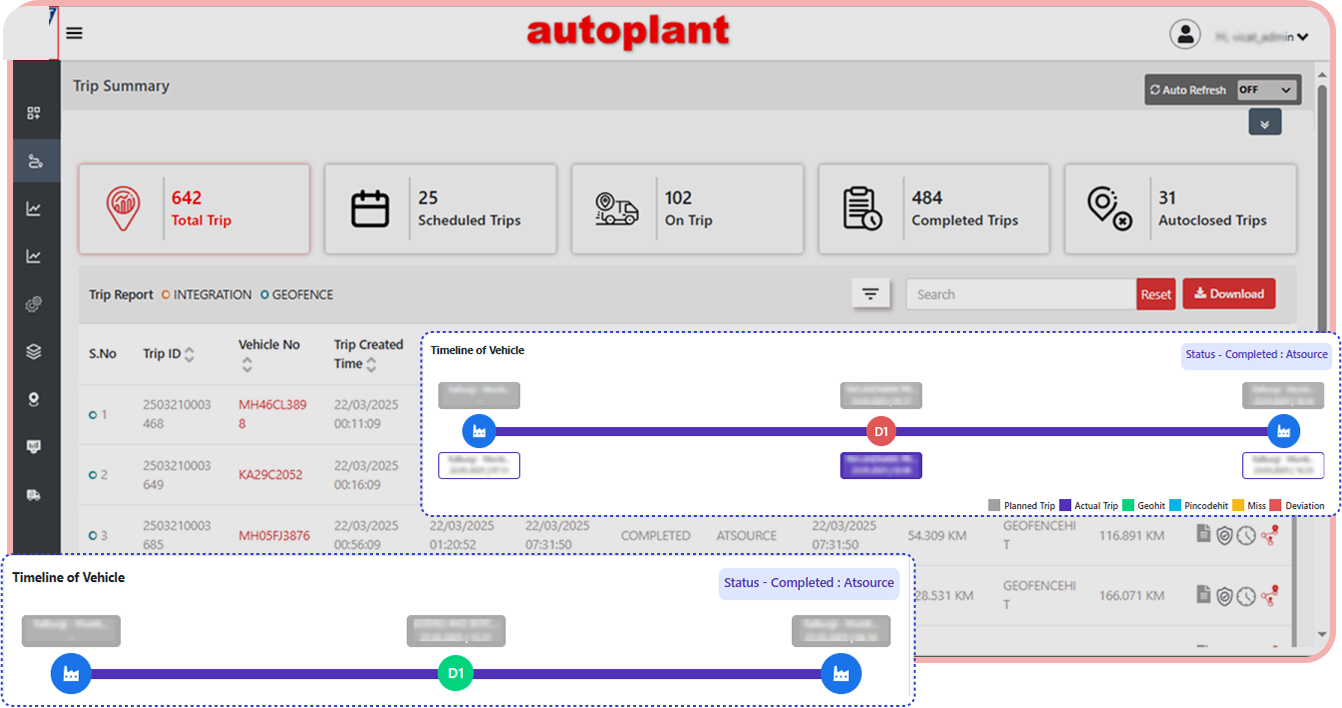
Task: Click the shield icon in row three
Action: pos(1225,535)
